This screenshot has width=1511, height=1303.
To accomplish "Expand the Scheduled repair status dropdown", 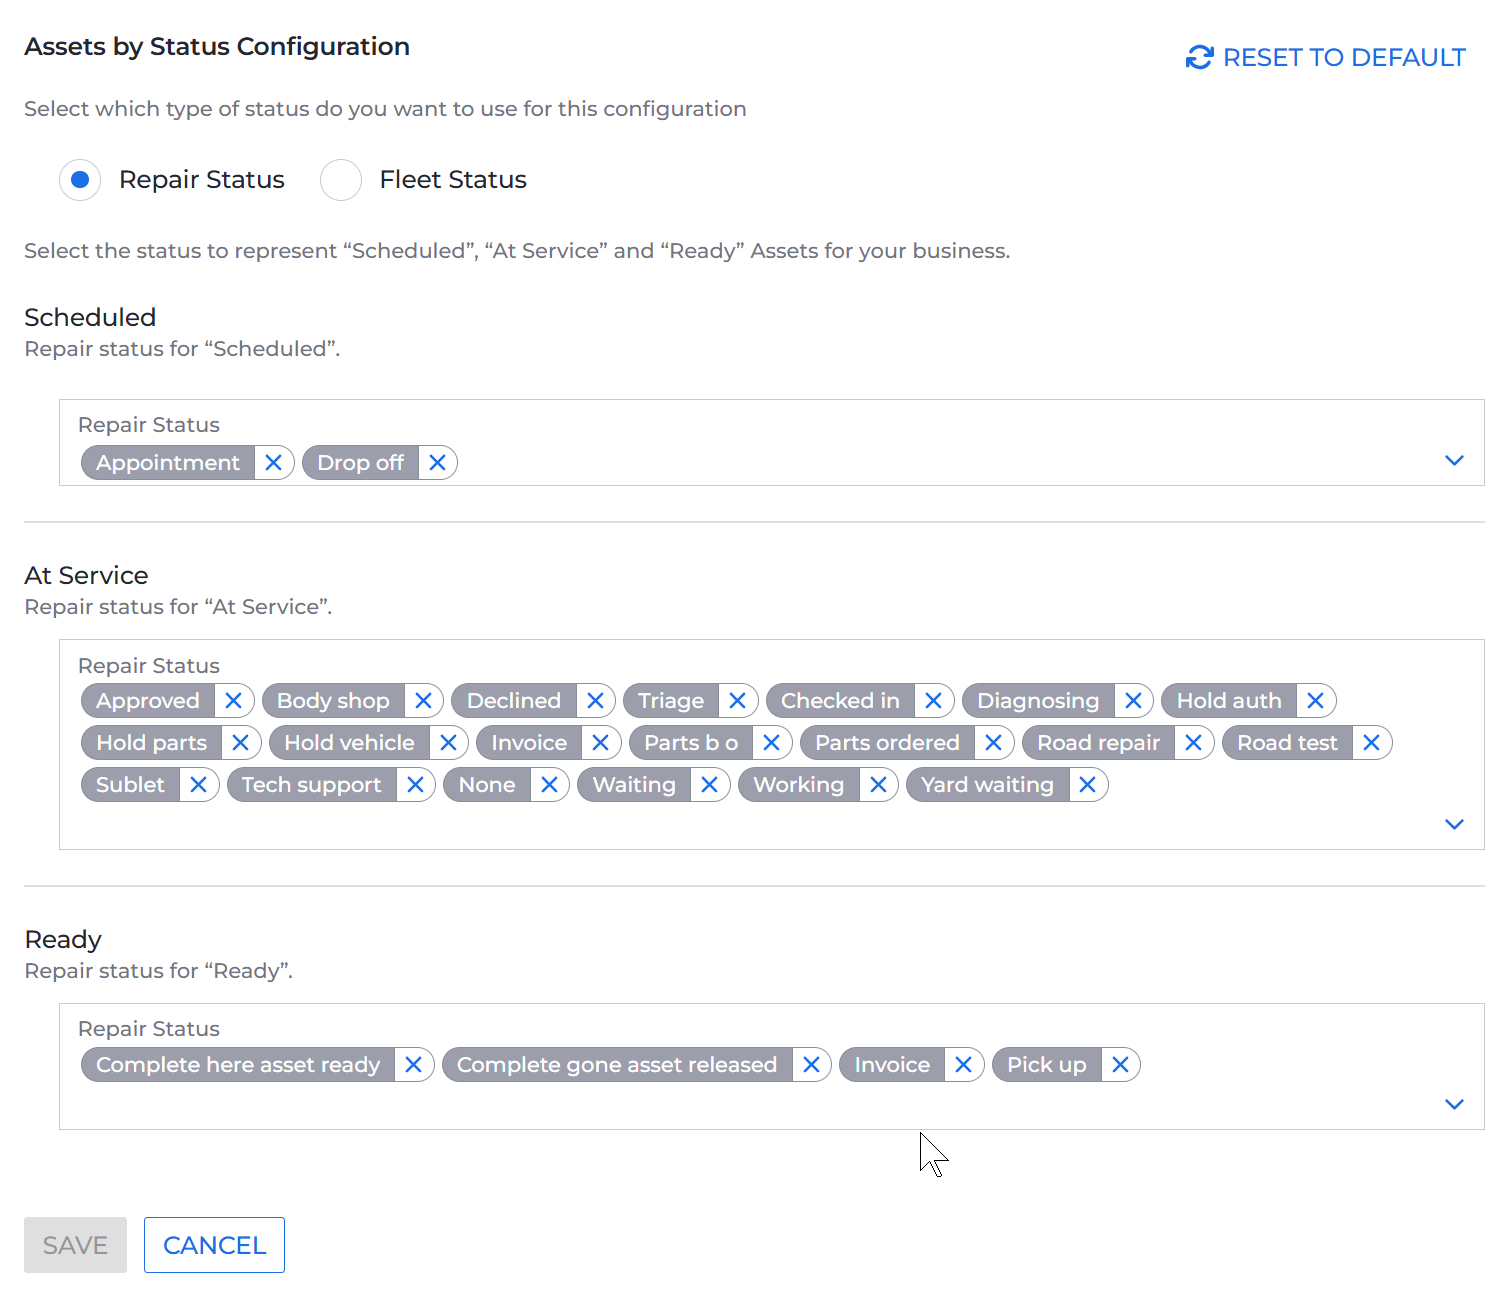I will [1454, 460].
